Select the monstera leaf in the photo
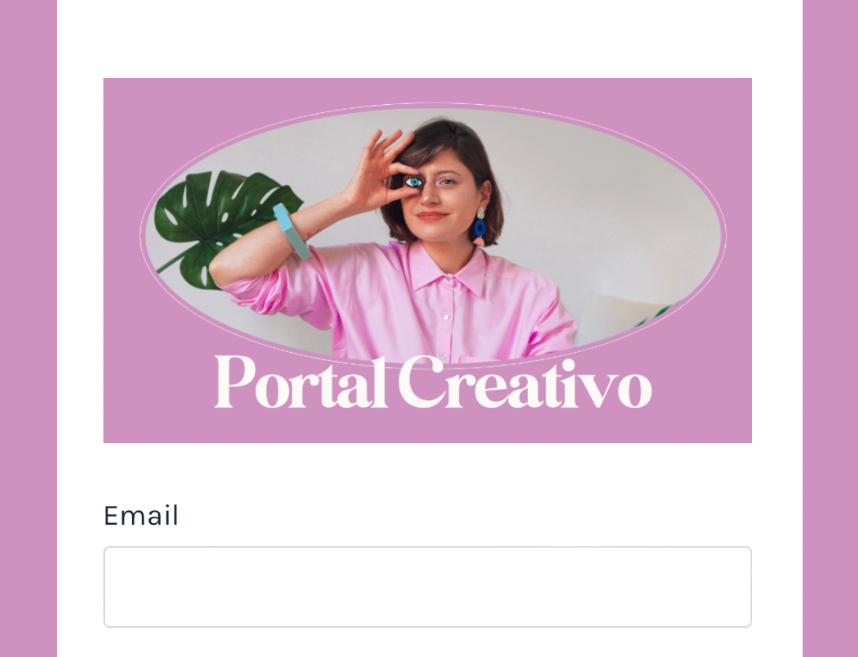Viewport: 858px width, 657px height. pyautogui.click(x=222, y=227)
